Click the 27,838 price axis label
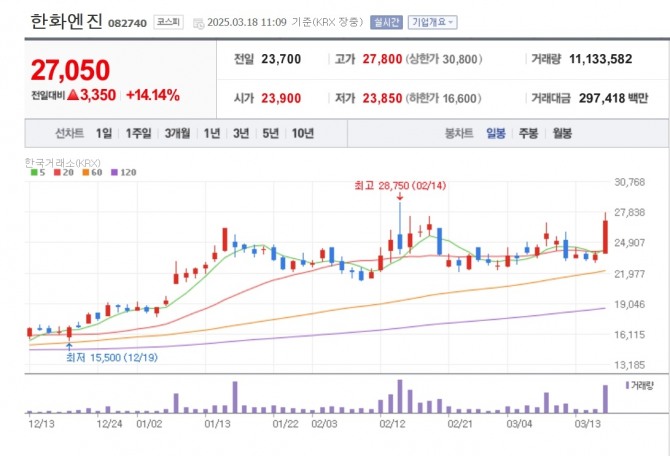Image resolution: width=670 pixels, height=456 pixels. point(629,212)
